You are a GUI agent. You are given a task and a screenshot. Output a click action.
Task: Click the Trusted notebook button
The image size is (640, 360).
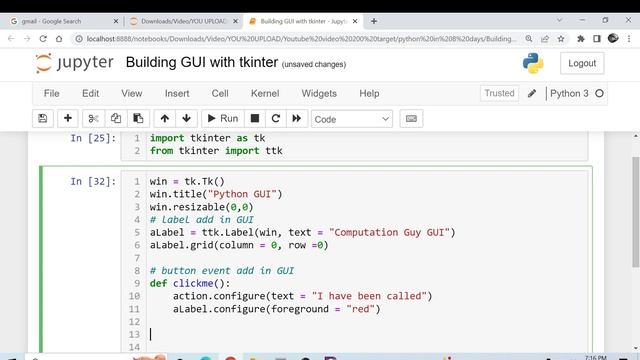(x=499, y=93)
